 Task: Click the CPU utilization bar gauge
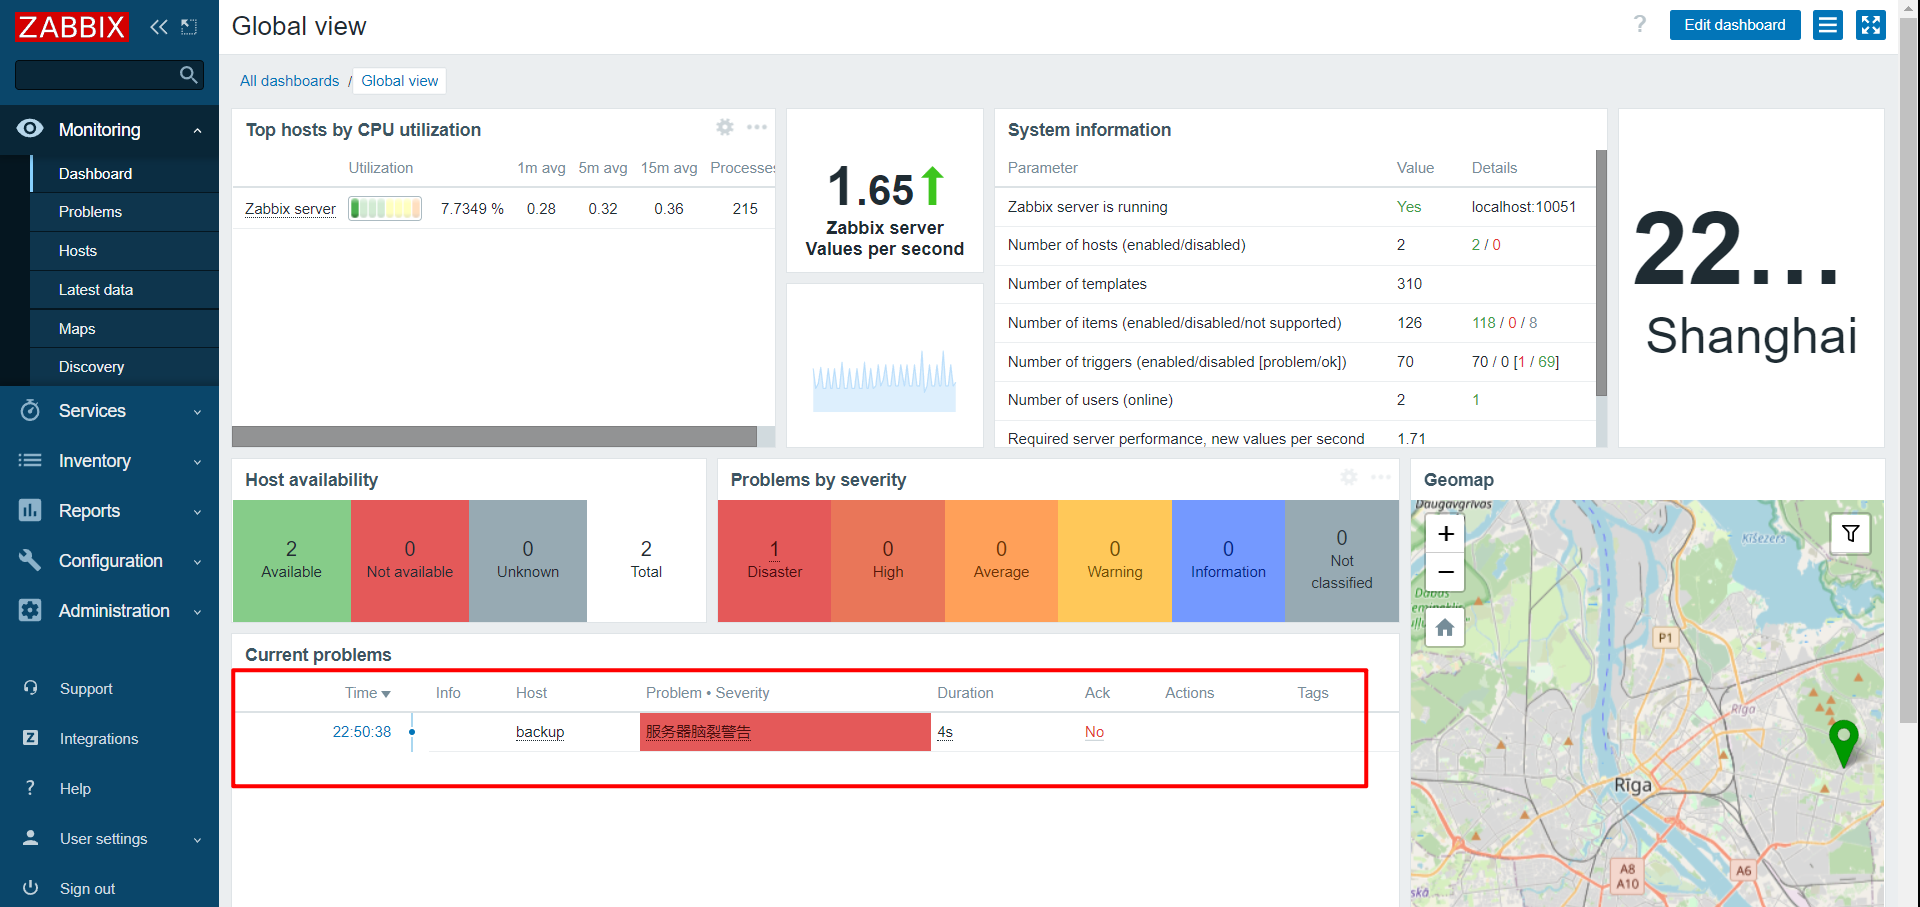tap(385, 209)
